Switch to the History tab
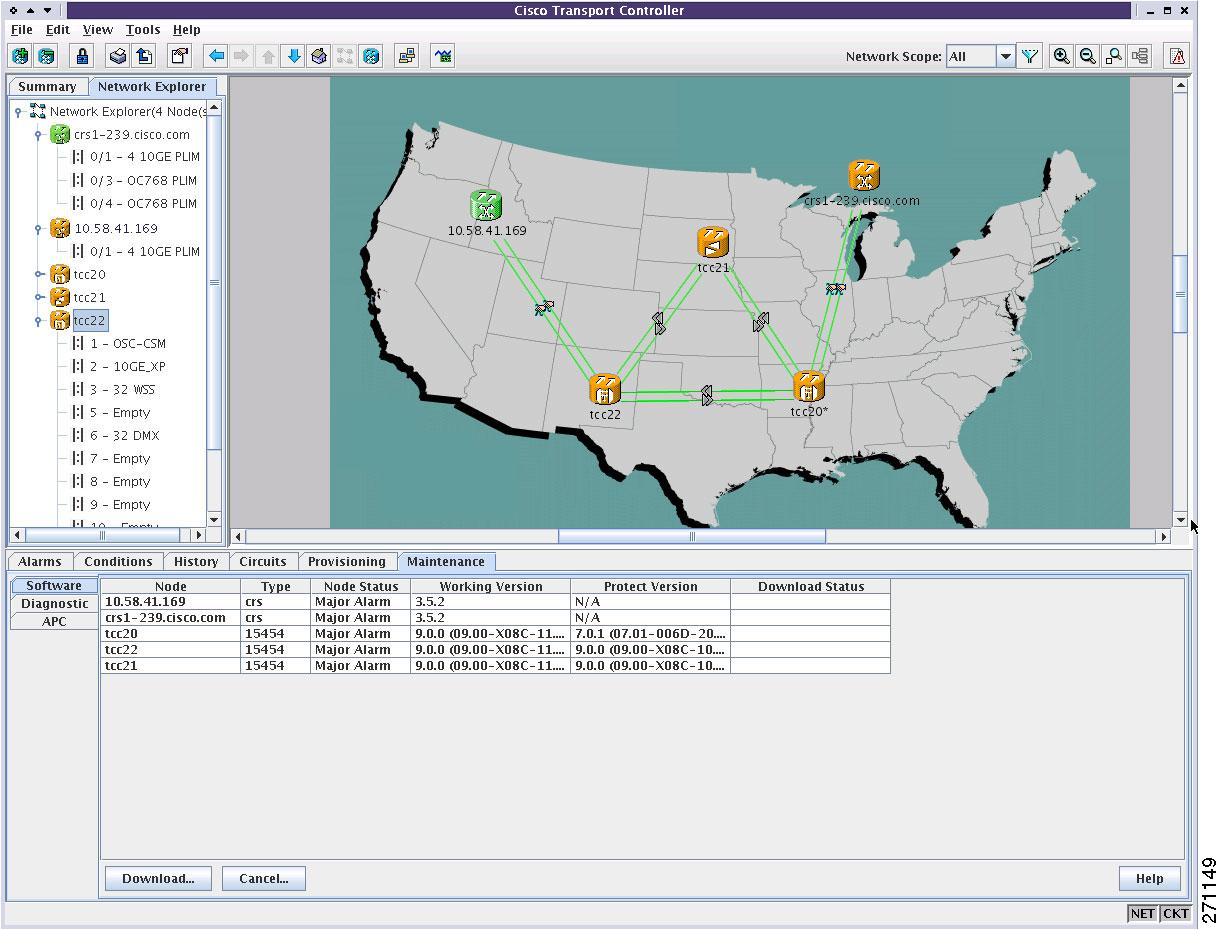The width and height of the screenshot is (1222, 929). click(196, 562)
